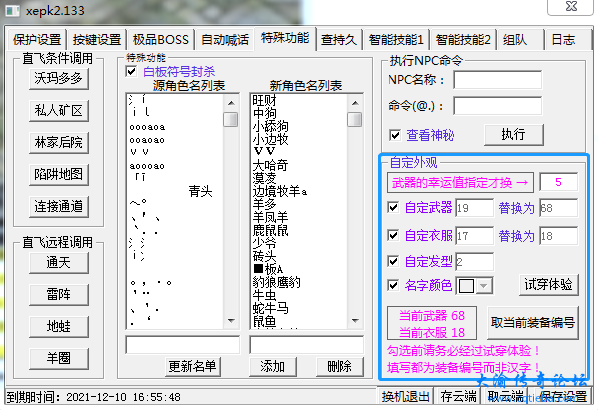This screenshot has height=410, width=598.
Task: Click the 通天 remote call button
Action: point(59,263)
